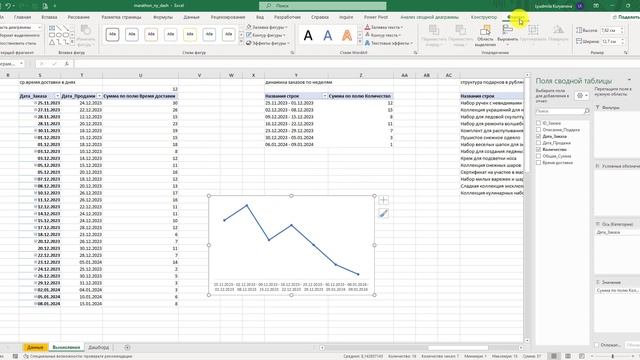Click the Send Backward (Переместить назад) icon
Image resolution: width=640 pixels, height=360 pixels.
point(460,30)
